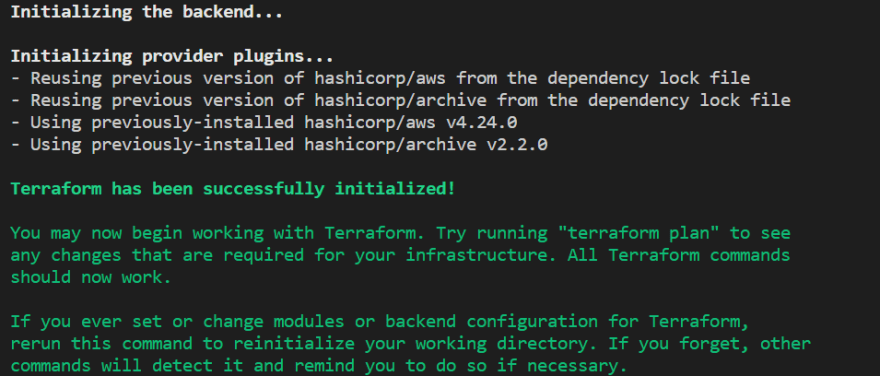Viewport: 880px width, 376px height.
Task: Click line starting 'commands will detect it'
Action: pyautogui.click(x=319, y=366)
